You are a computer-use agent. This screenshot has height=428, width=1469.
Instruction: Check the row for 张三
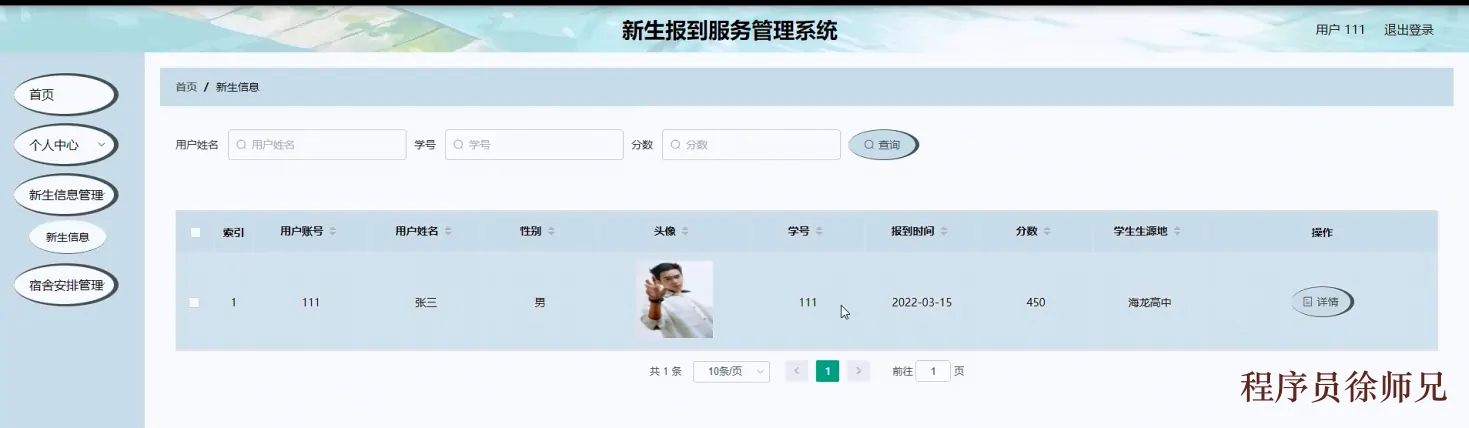[x=195, y=302]
